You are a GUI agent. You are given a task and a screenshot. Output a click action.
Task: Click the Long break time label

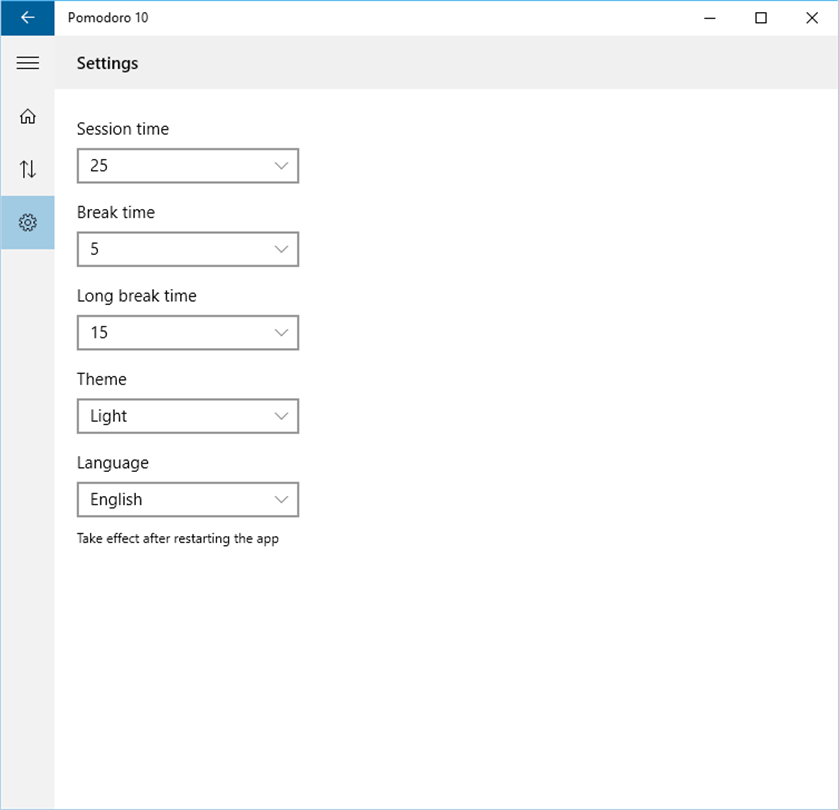tap(136, 296)
